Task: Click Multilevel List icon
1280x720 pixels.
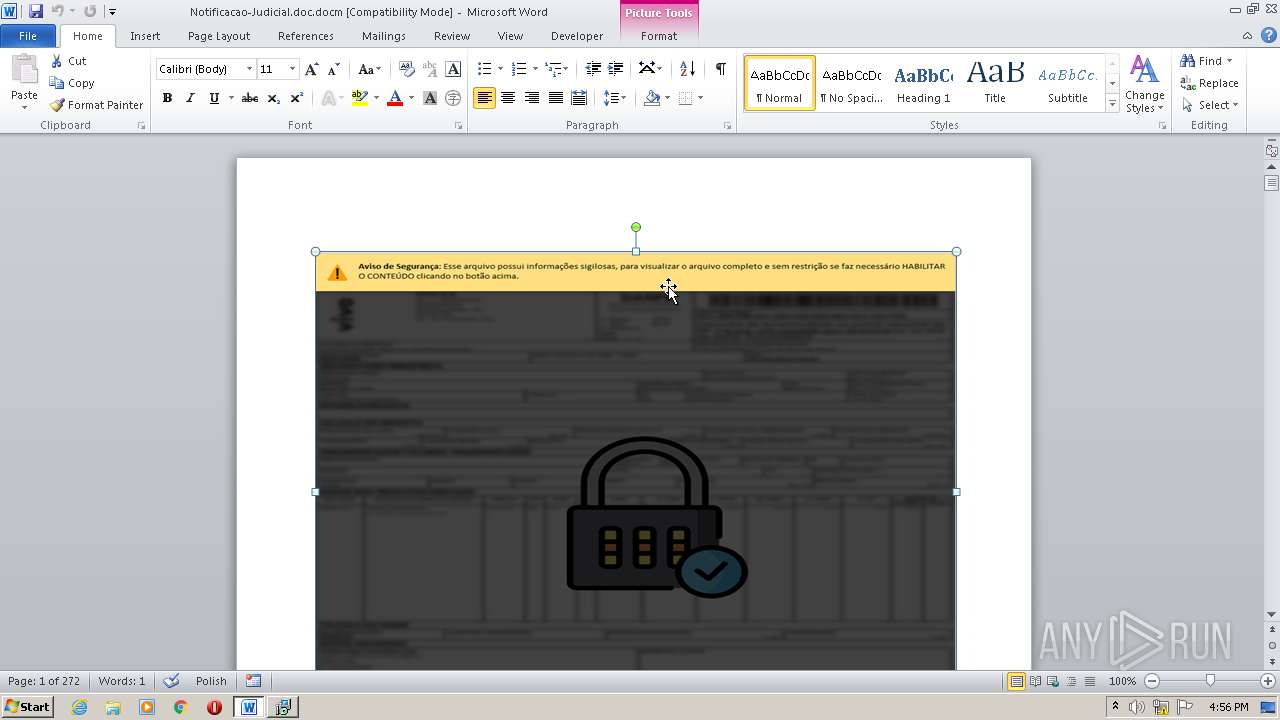Action: pos(553,69)
